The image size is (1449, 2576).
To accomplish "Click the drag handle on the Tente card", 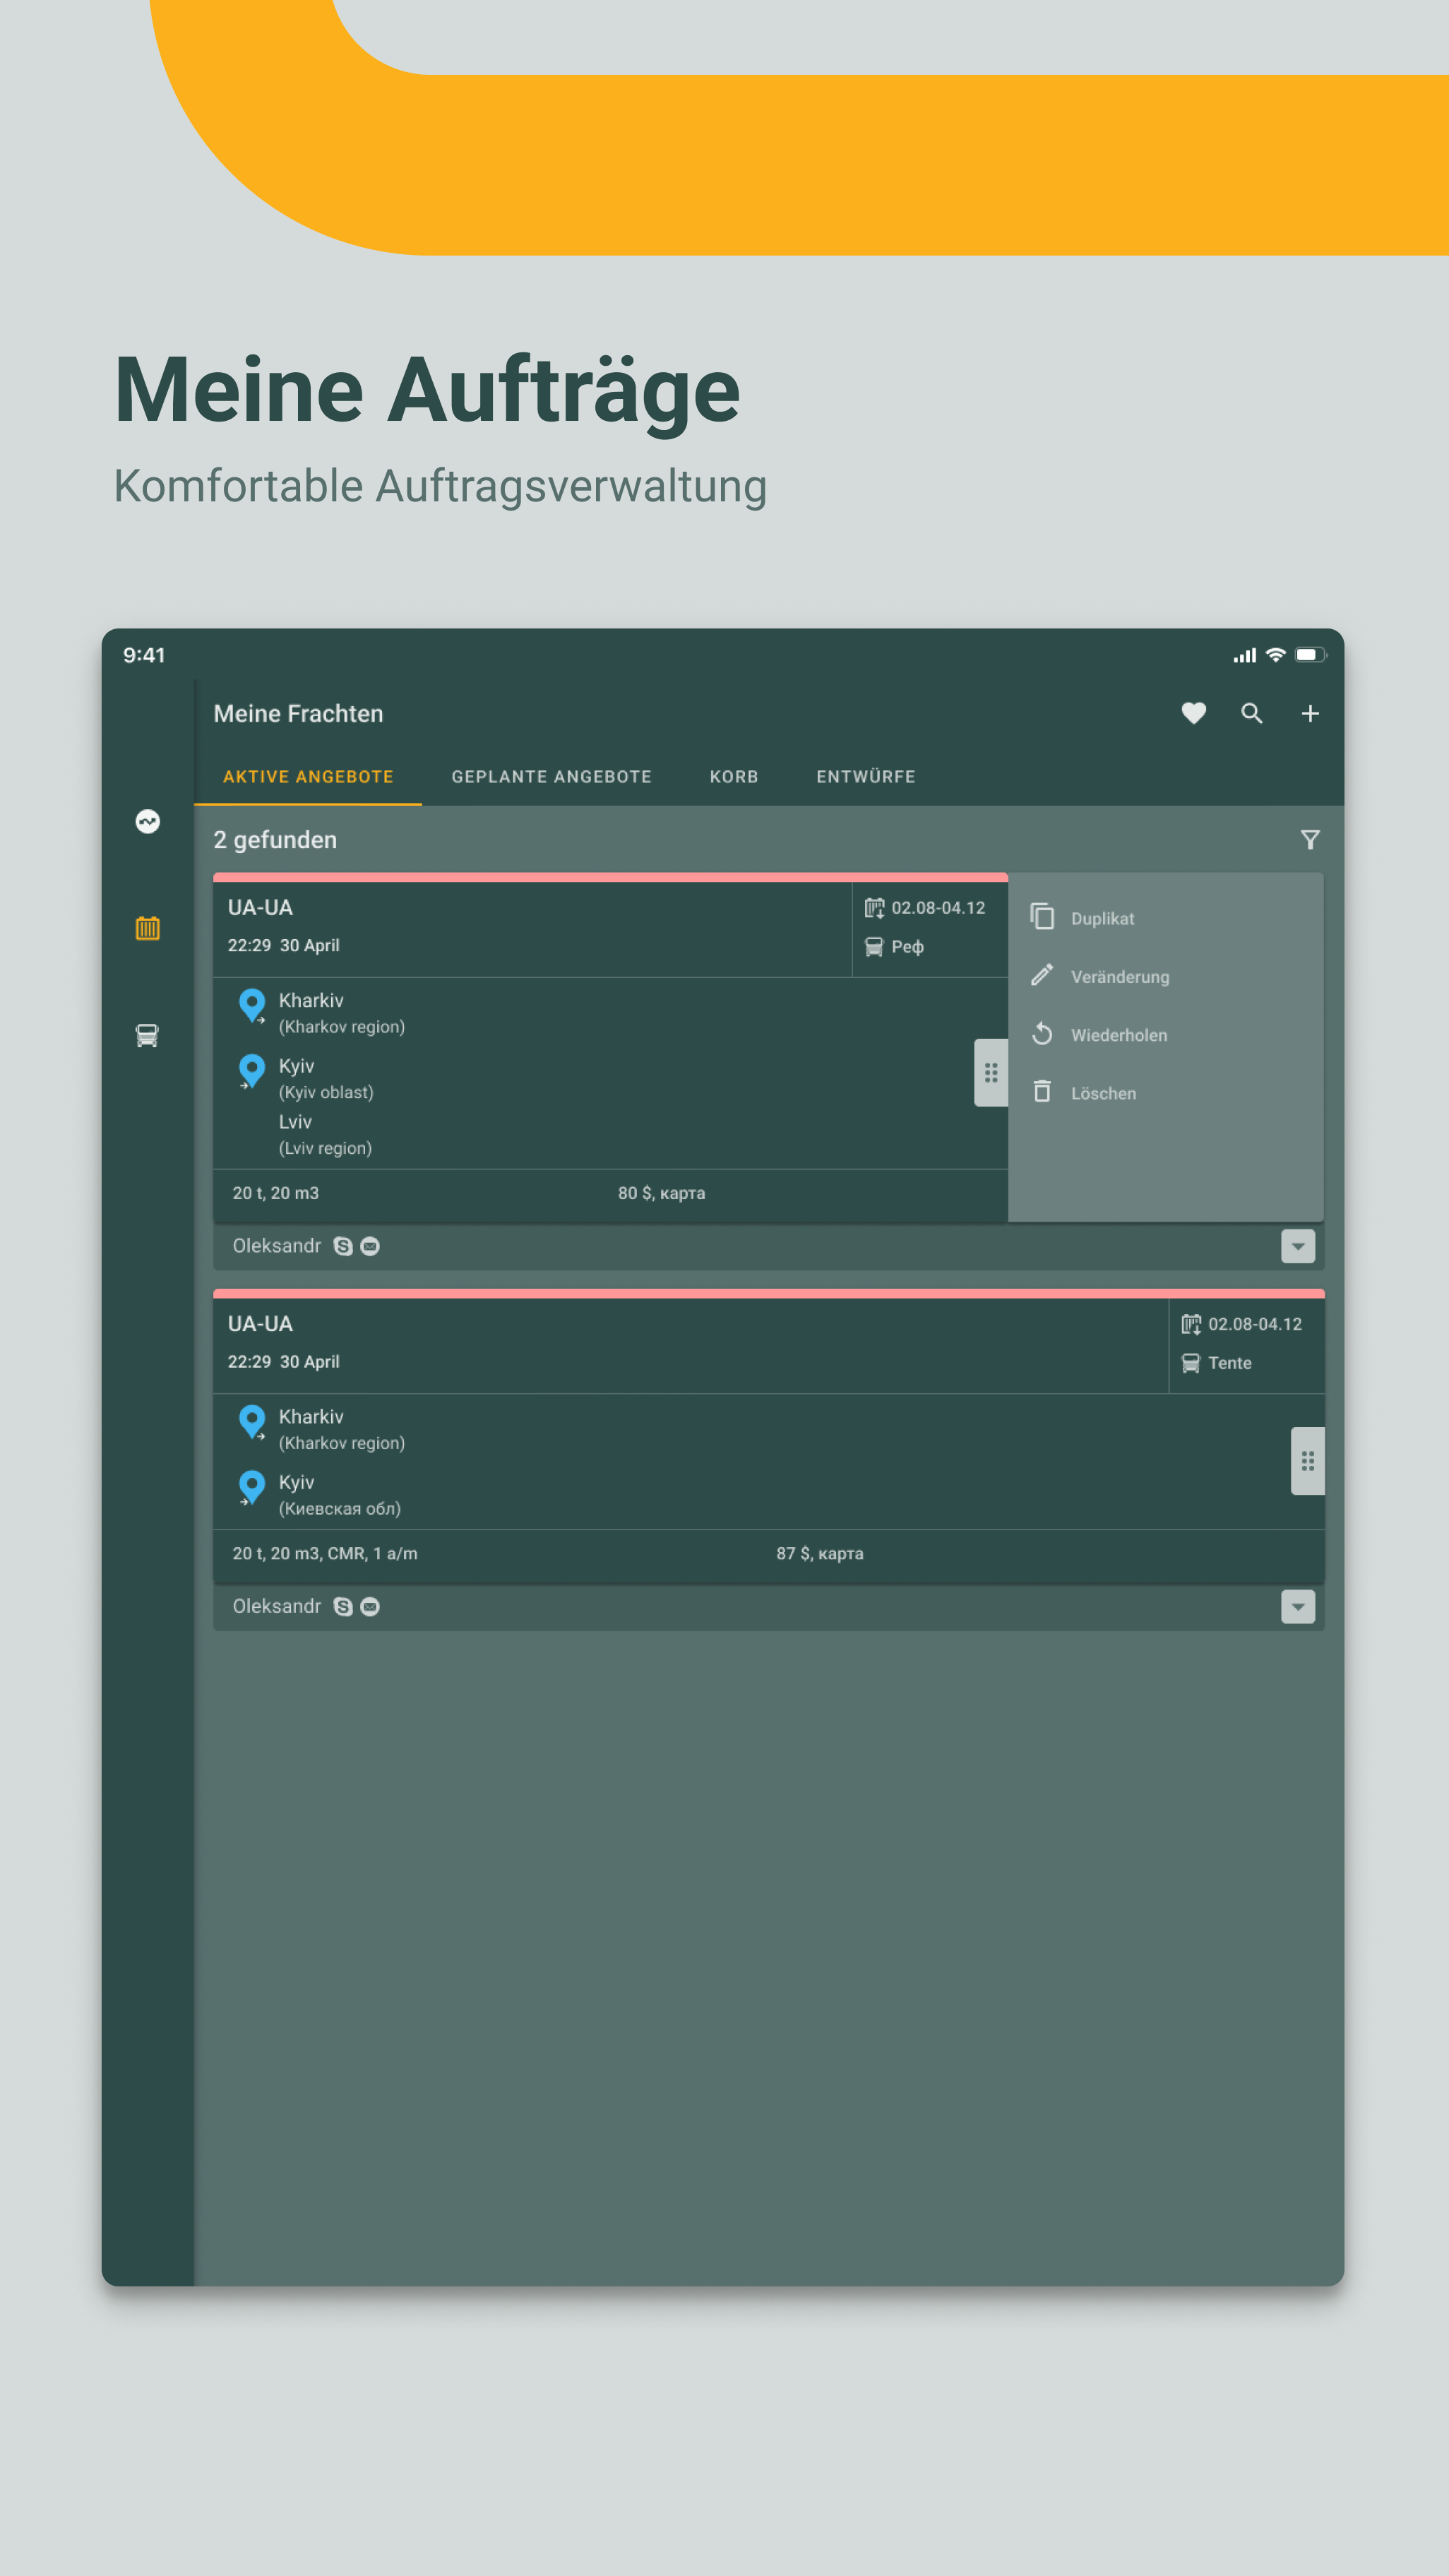I will click(x=1307, y=1461).
